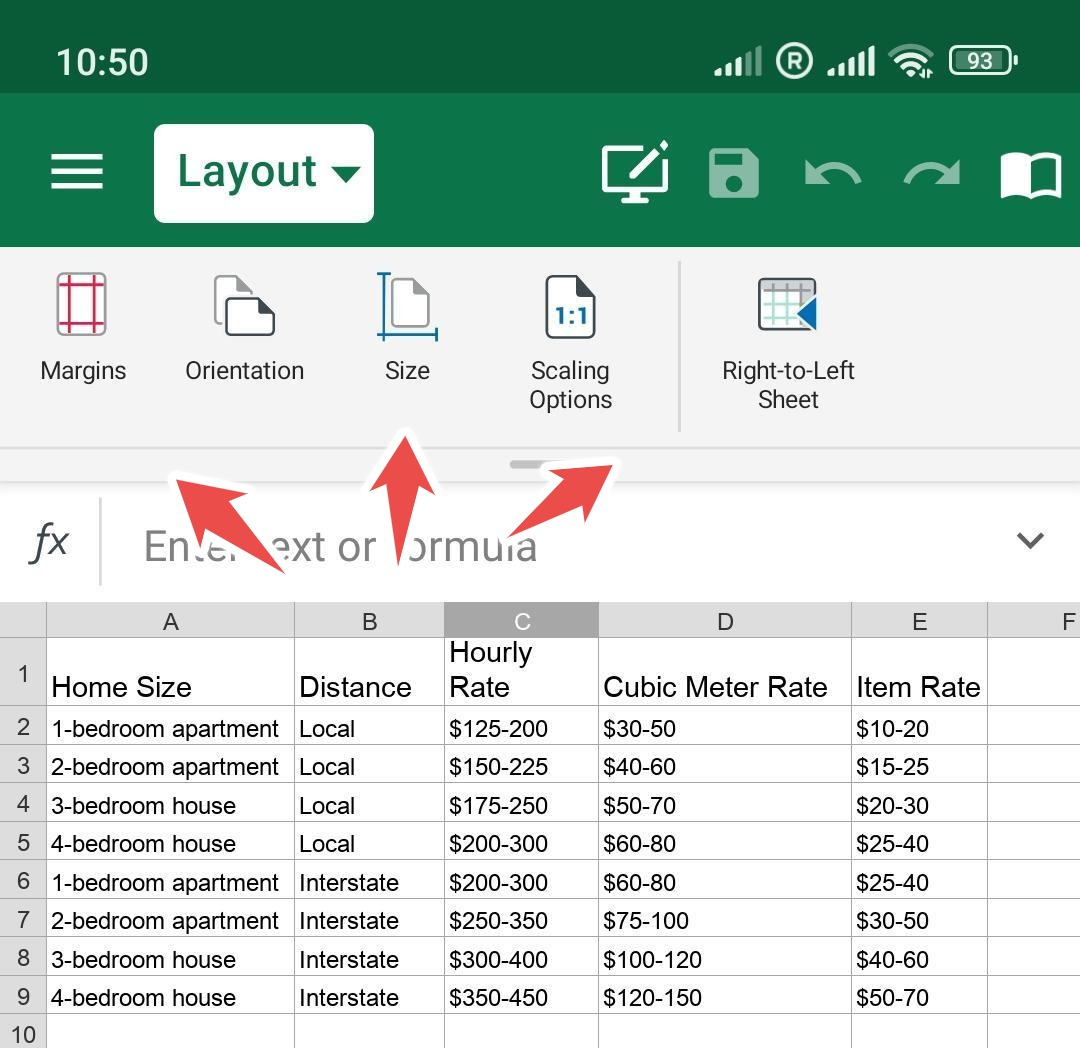
Task: Select the 'Home Size' header cell
Action: 171,672
